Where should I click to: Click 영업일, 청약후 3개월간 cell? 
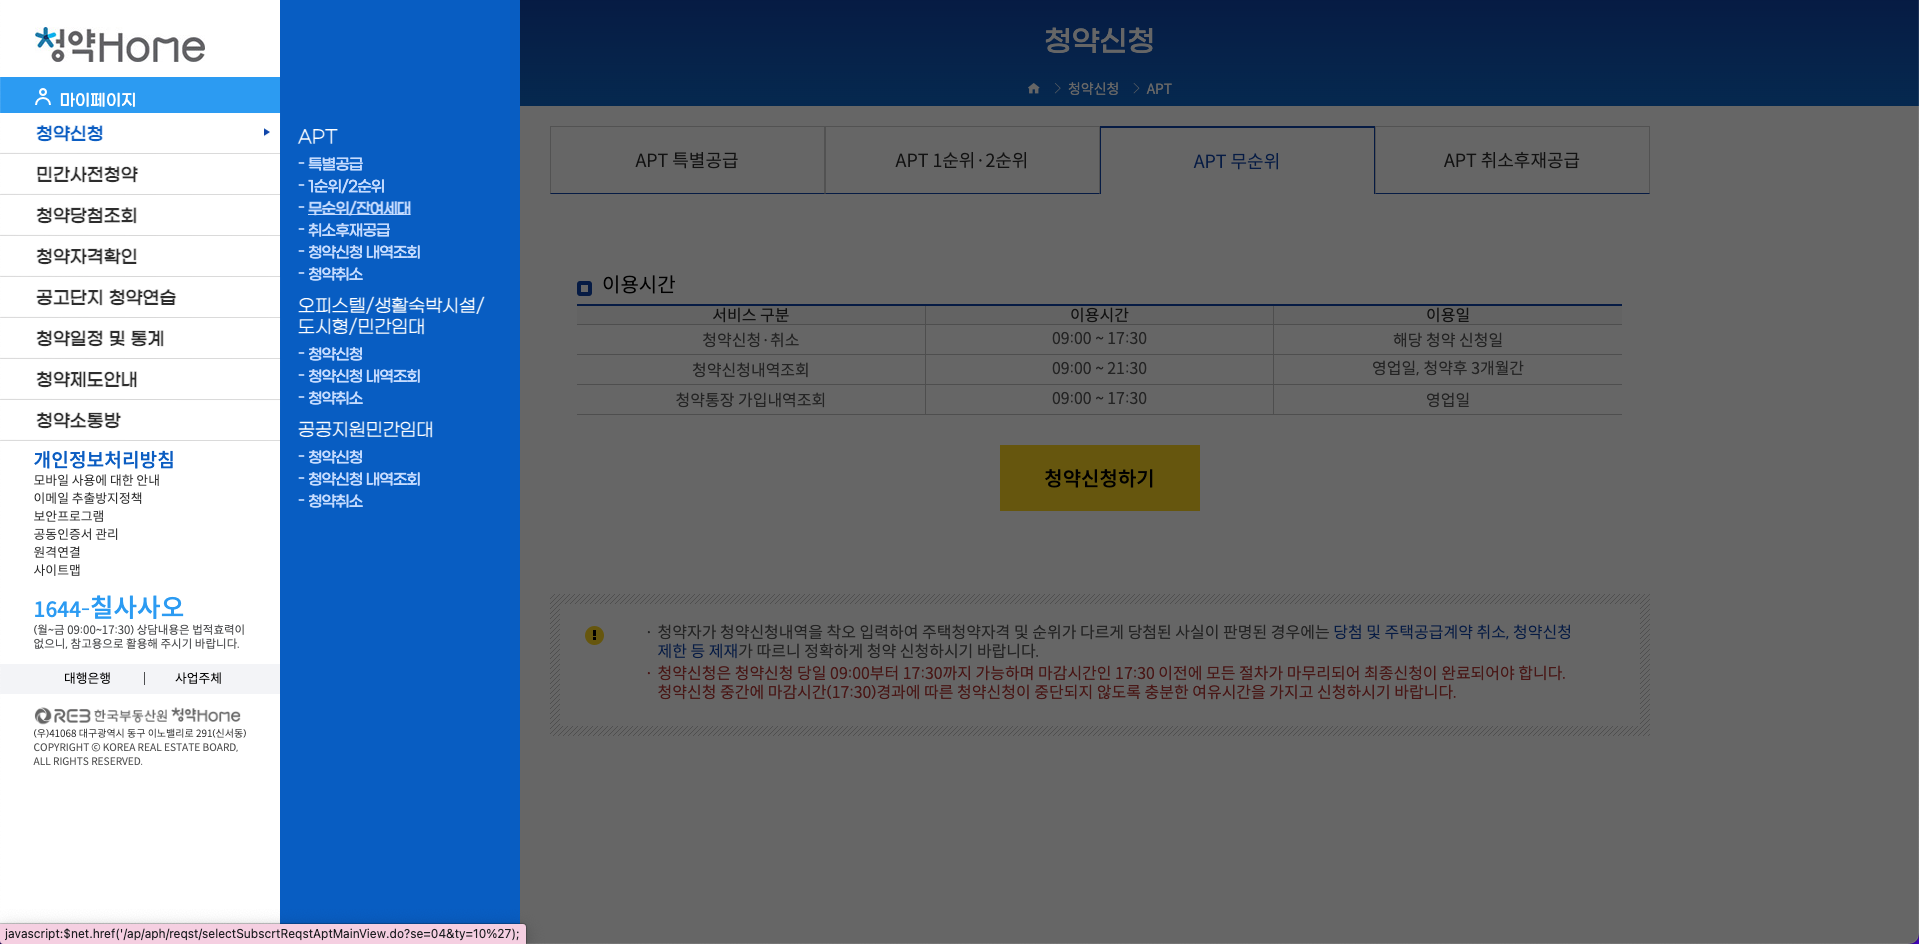1447,369
